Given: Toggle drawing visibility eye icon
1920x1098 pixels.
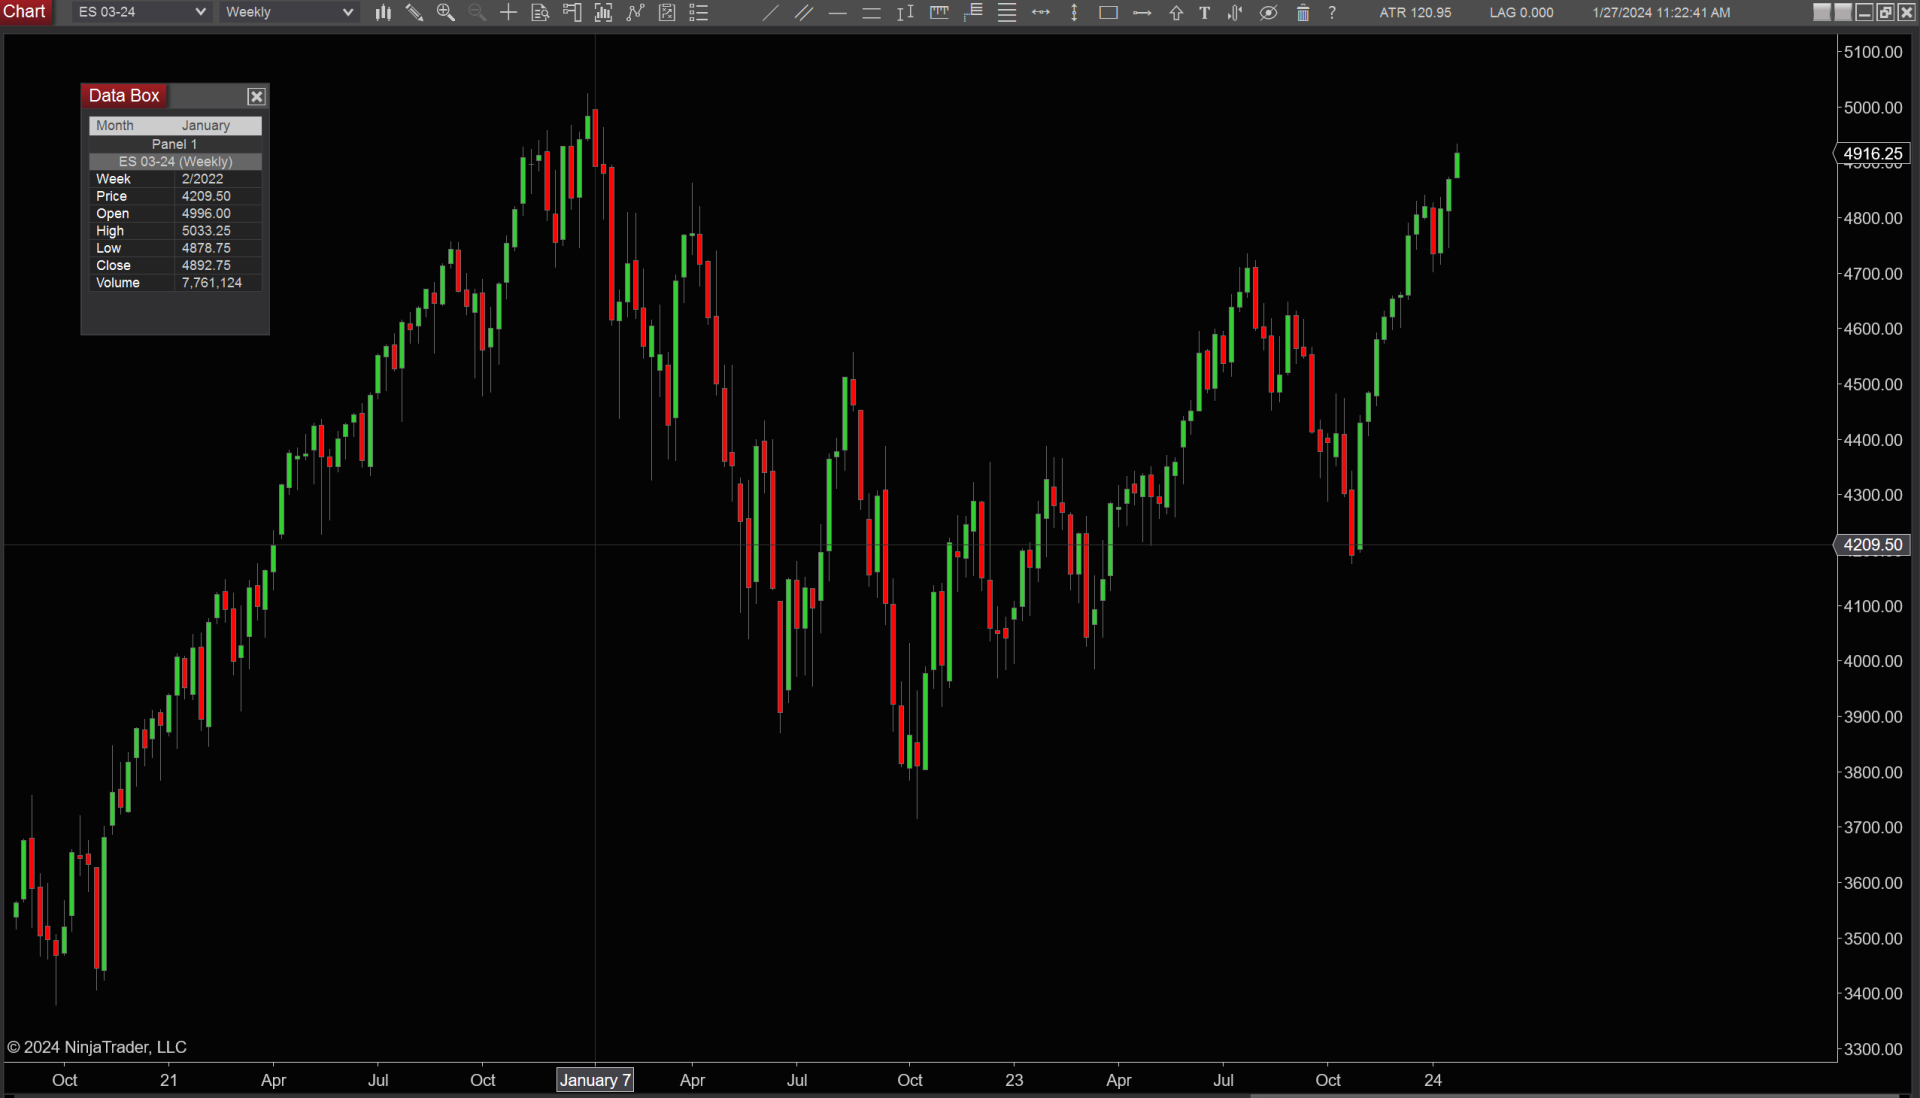Looking at the screenshot, I should pyautogui.click(x=1268, y=13).
